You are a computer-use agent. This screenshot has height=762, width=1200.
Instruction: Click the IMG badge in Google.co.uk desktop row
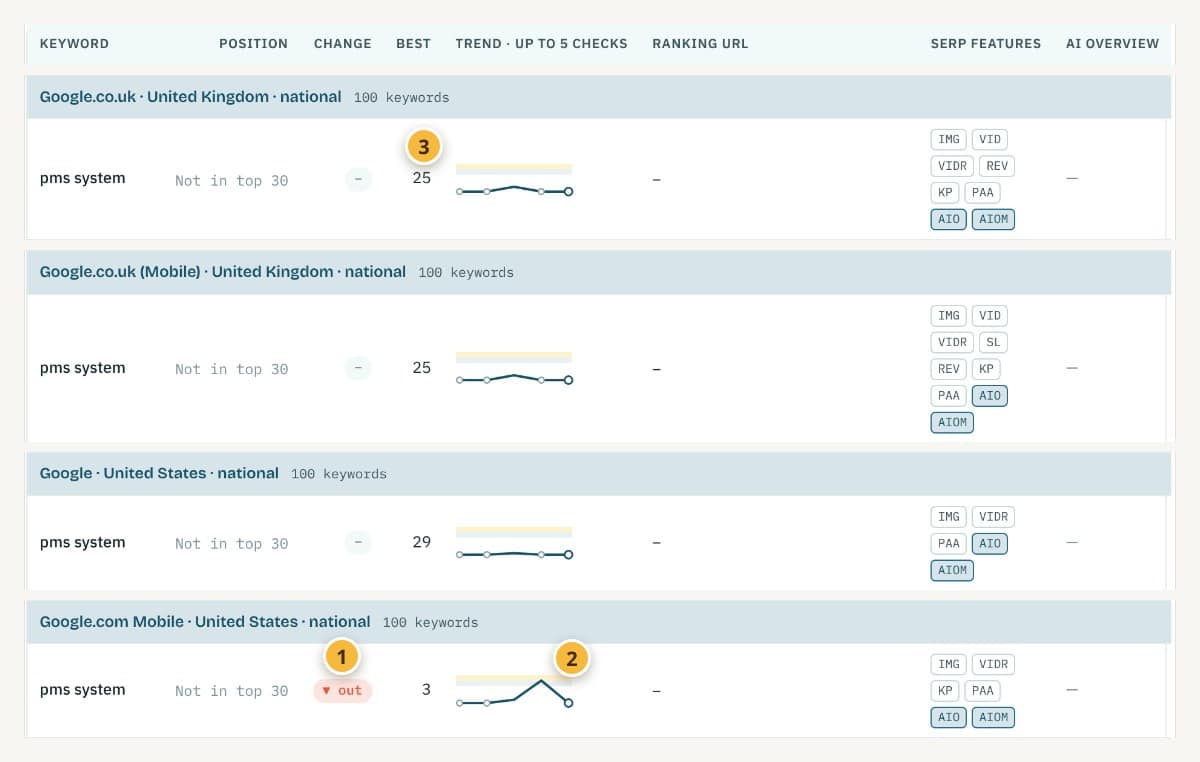click(948, 140)
